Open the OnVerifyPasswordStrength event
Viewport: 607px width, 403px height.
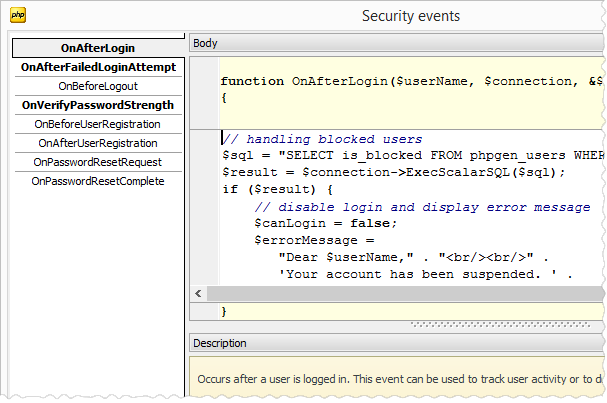pyautogui.click(x=98, y=105)
